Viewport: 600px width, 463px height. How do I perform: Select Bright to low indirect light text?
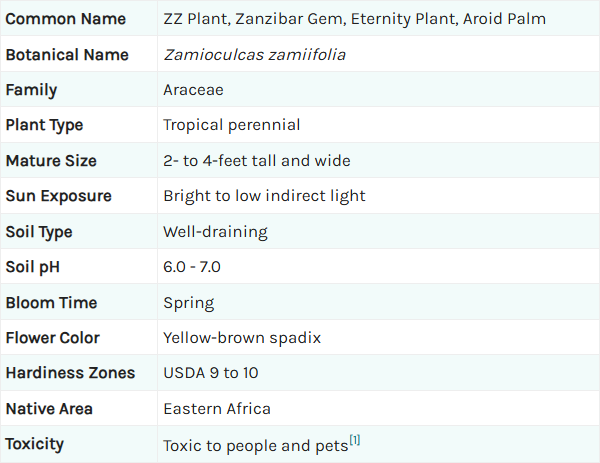coord(264,196)
